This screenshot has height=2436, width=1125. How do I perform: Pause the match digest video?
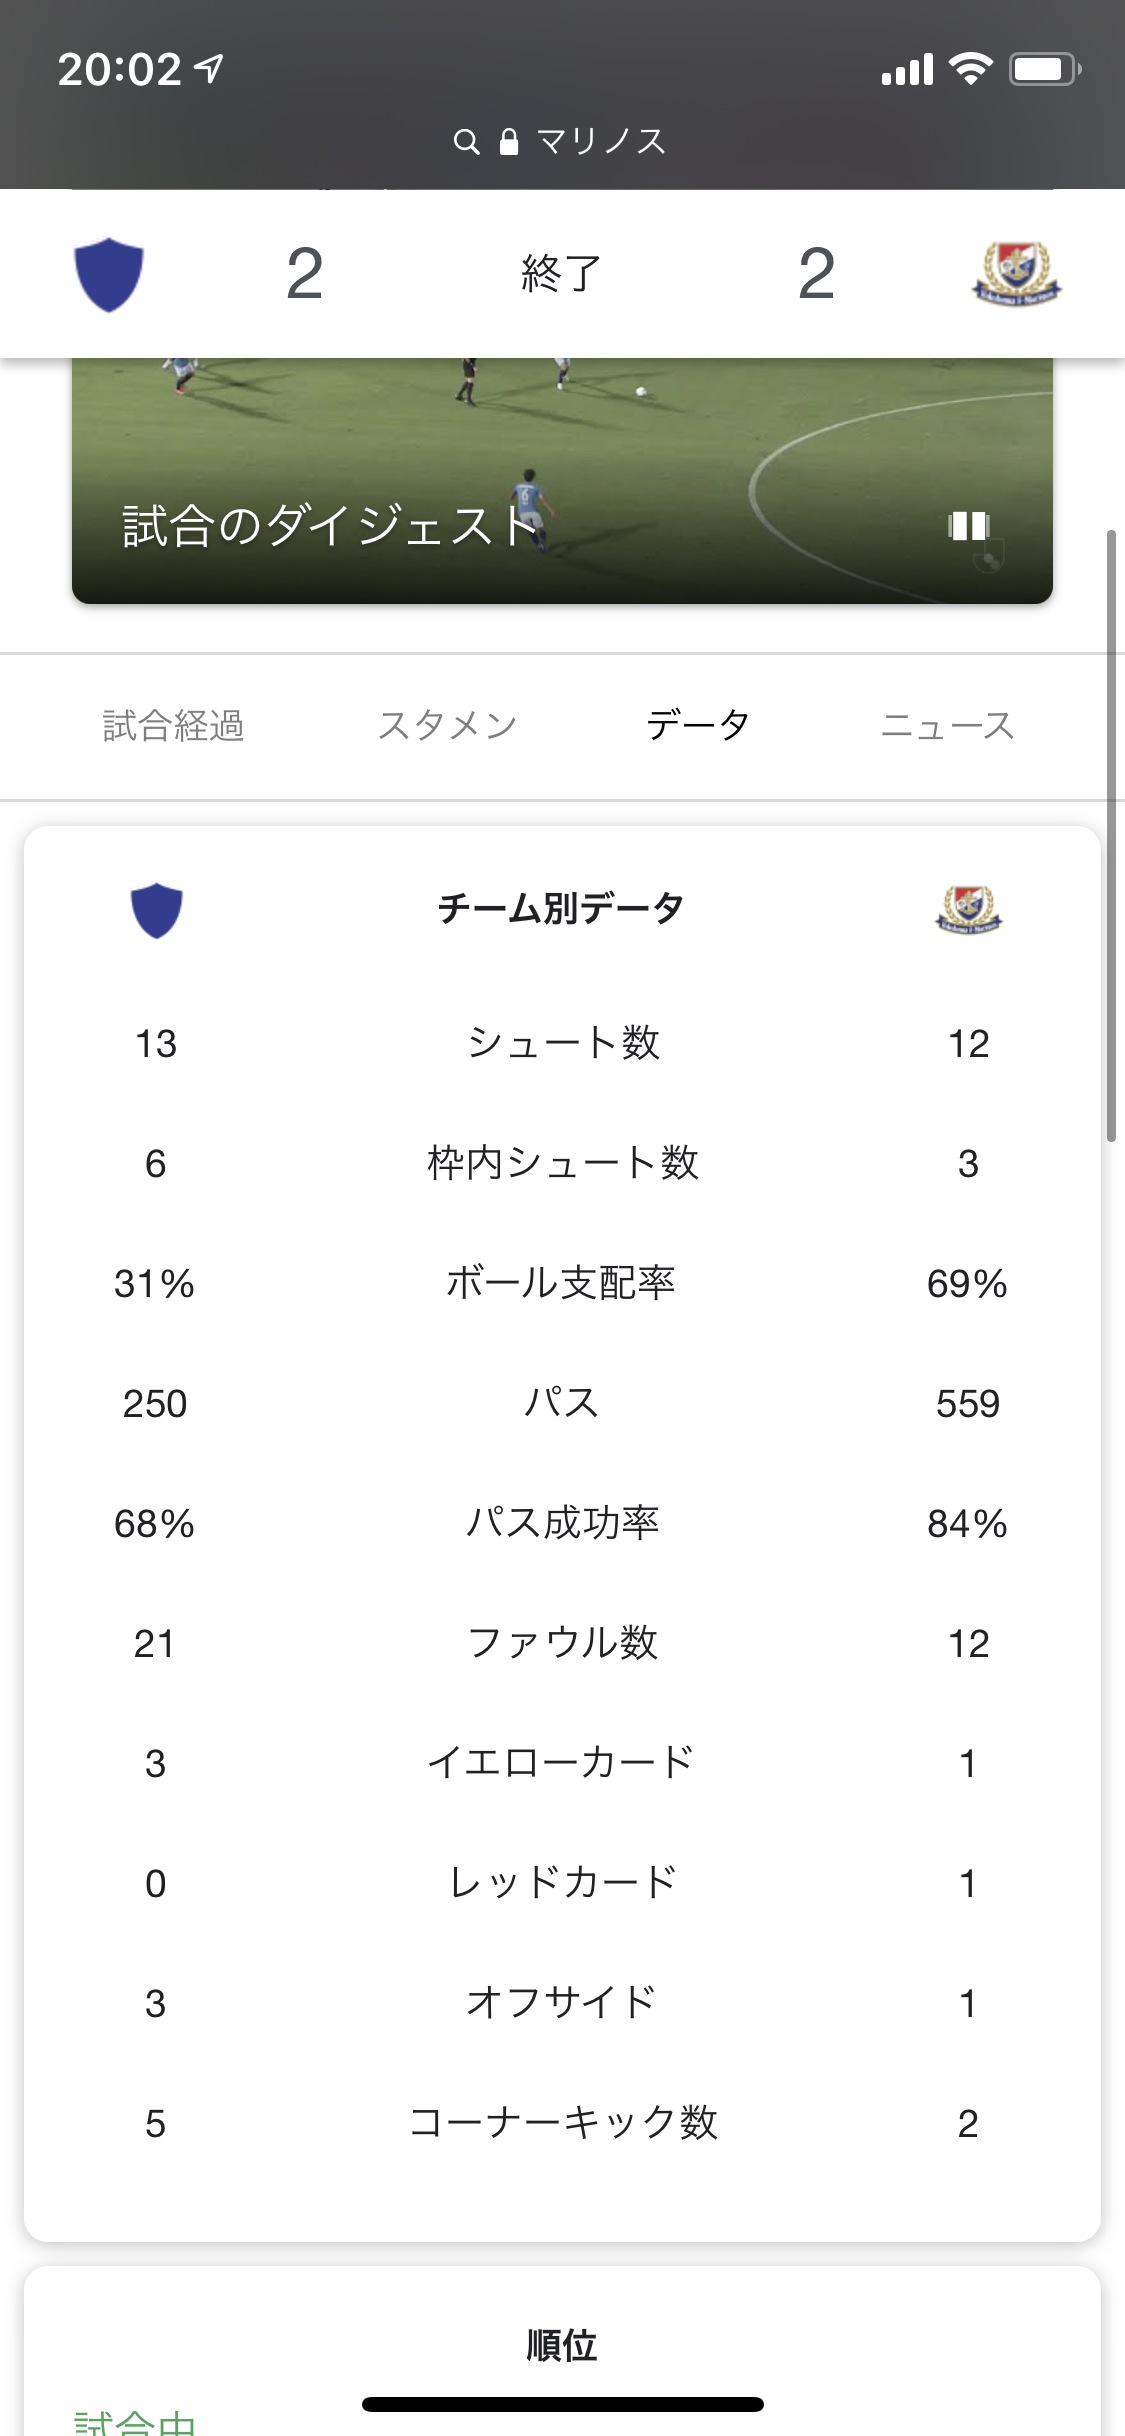click(x=968, y=526)
